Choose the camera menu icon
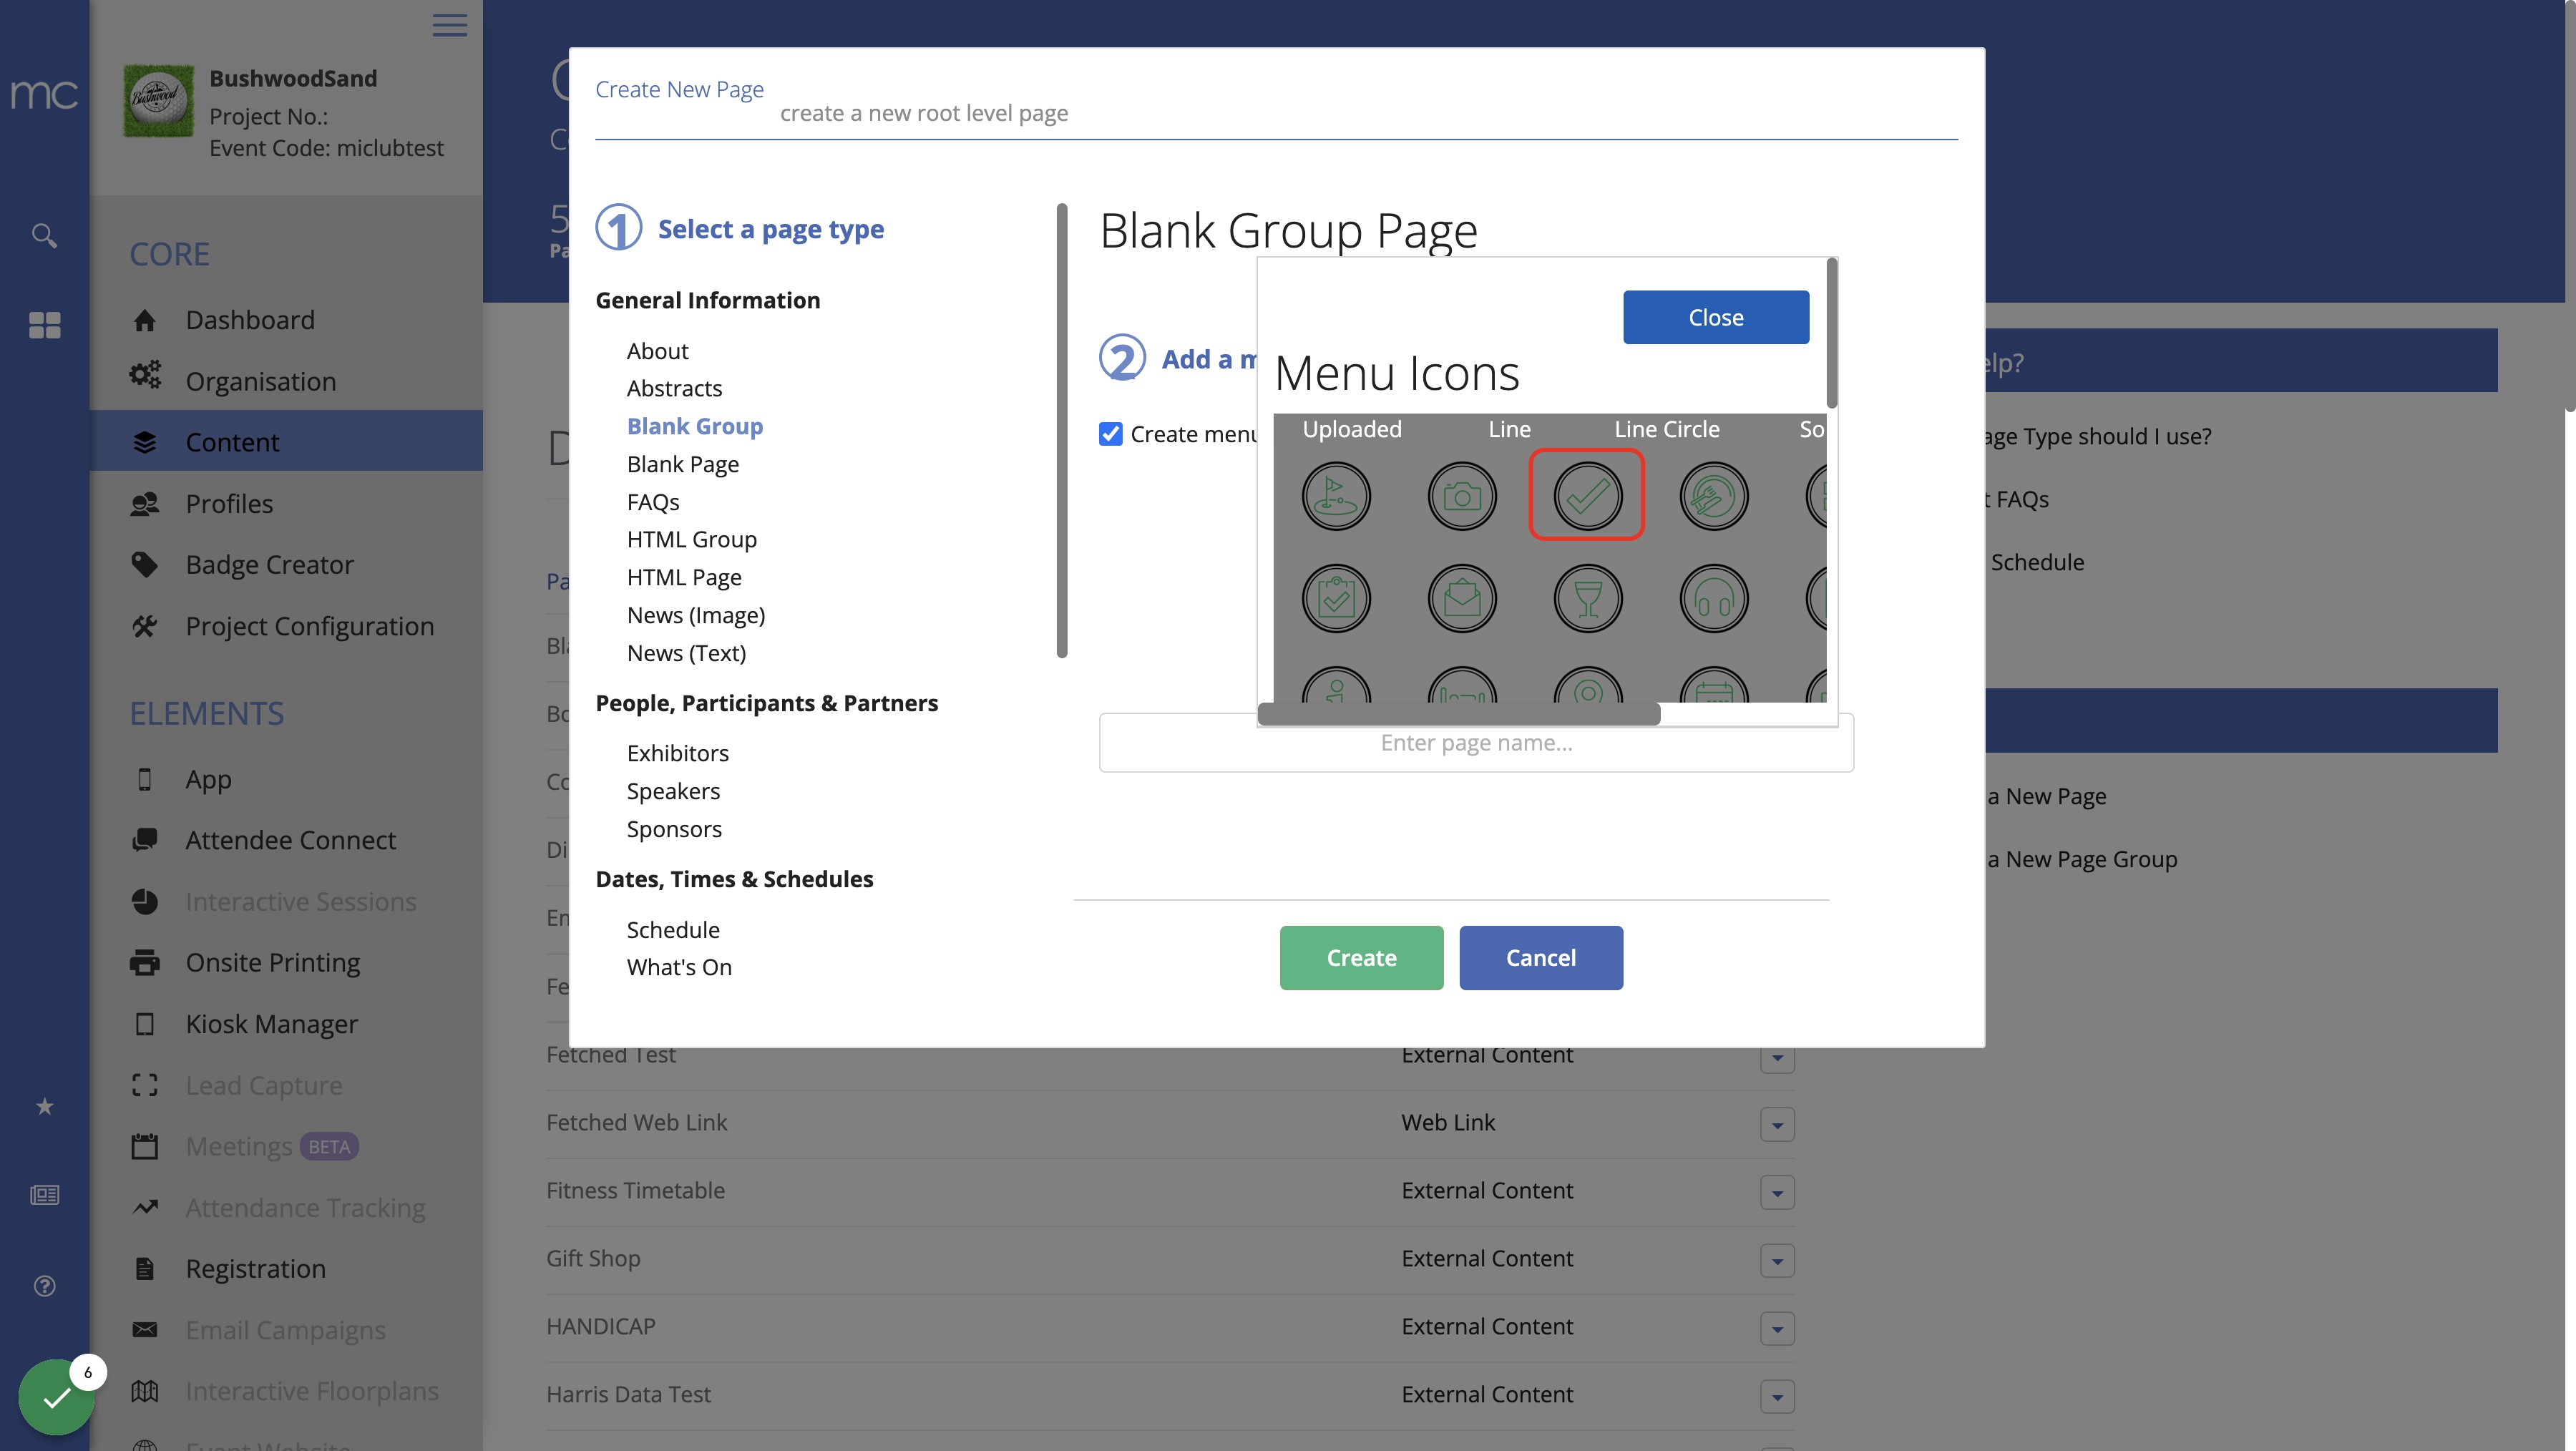 pyautogui.click(x=1461, y=496)
